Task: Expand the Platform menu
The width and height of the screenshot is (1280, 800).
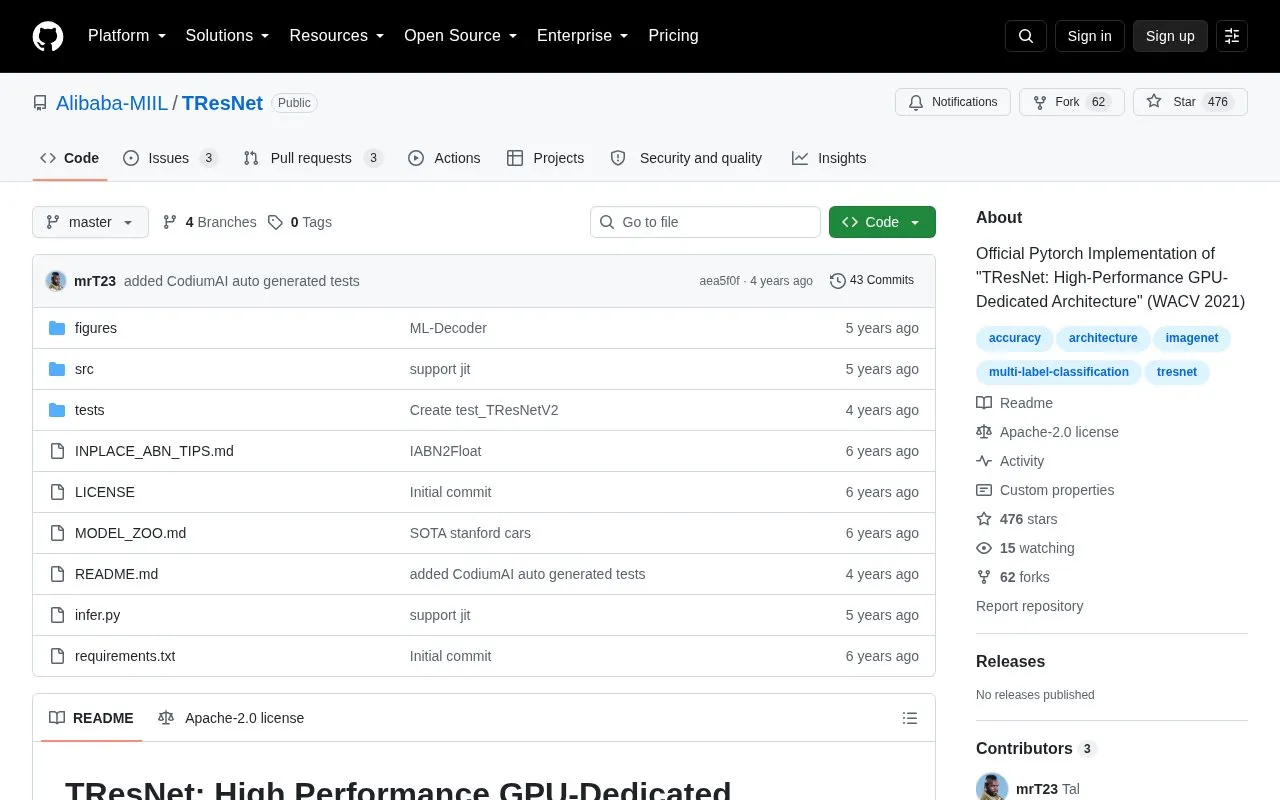Action: tap(127, 36)
